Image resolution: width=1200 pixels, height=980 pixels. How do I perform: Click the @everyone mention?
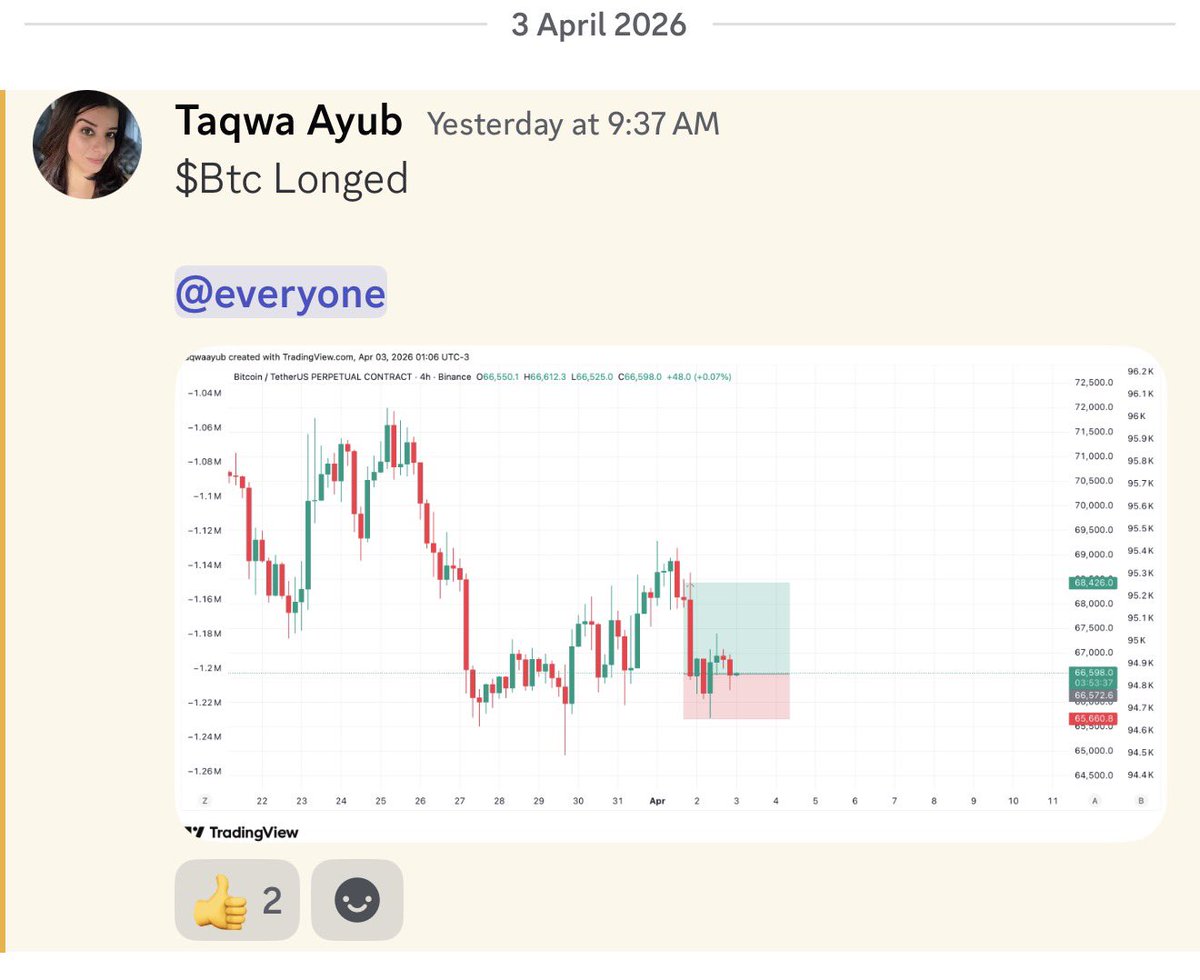tap(280, 293)
